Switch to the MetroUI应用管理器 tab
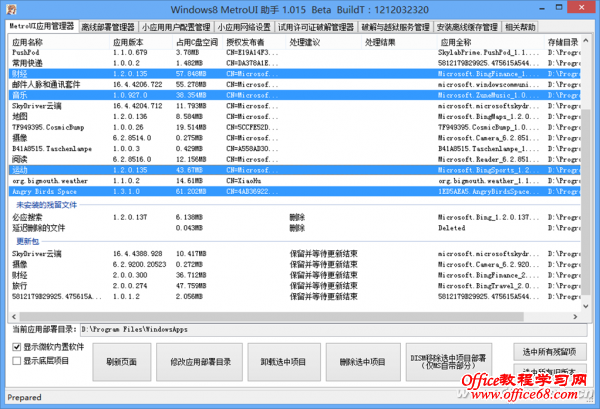The width and height of the screenshot is (600, 409). tap(42, 26)
